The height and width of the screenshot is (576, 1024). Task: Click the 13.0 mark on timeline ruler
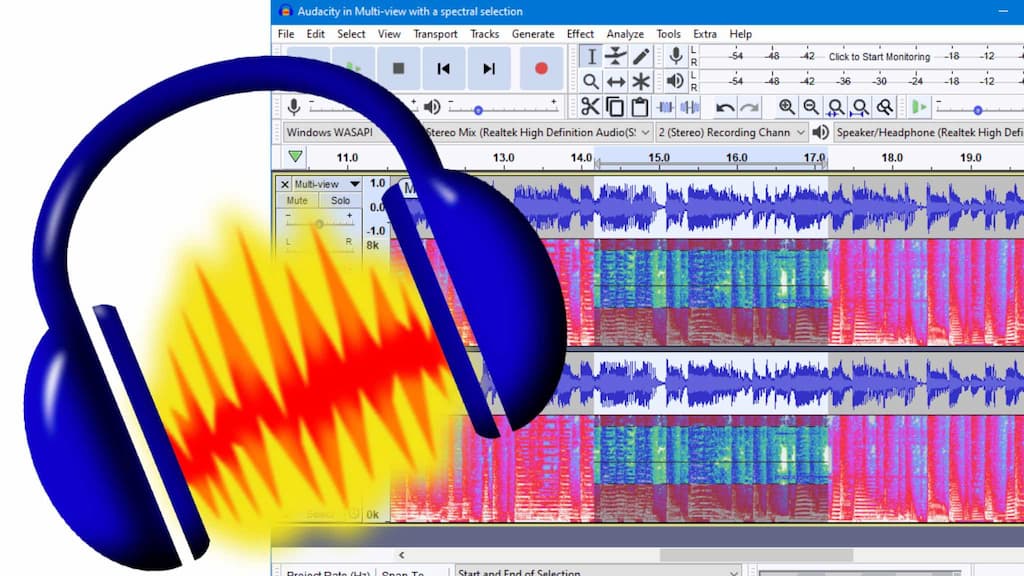point(503,157)
